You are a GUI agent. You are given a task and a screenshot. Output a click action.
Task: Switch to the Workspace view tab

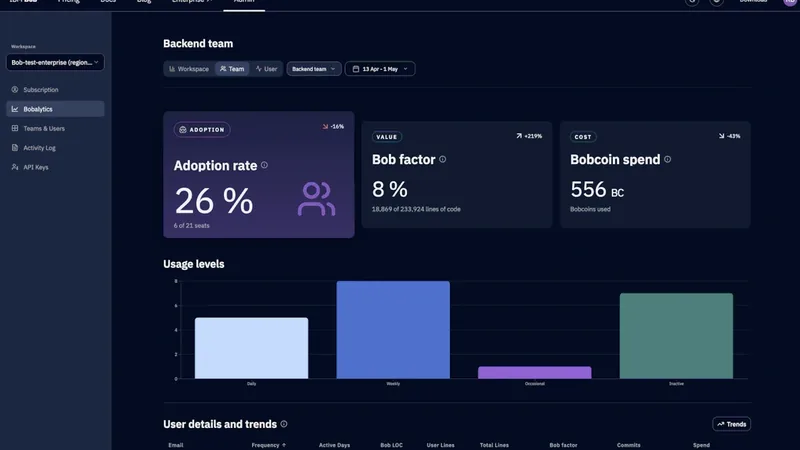click(x=189, y=69)
